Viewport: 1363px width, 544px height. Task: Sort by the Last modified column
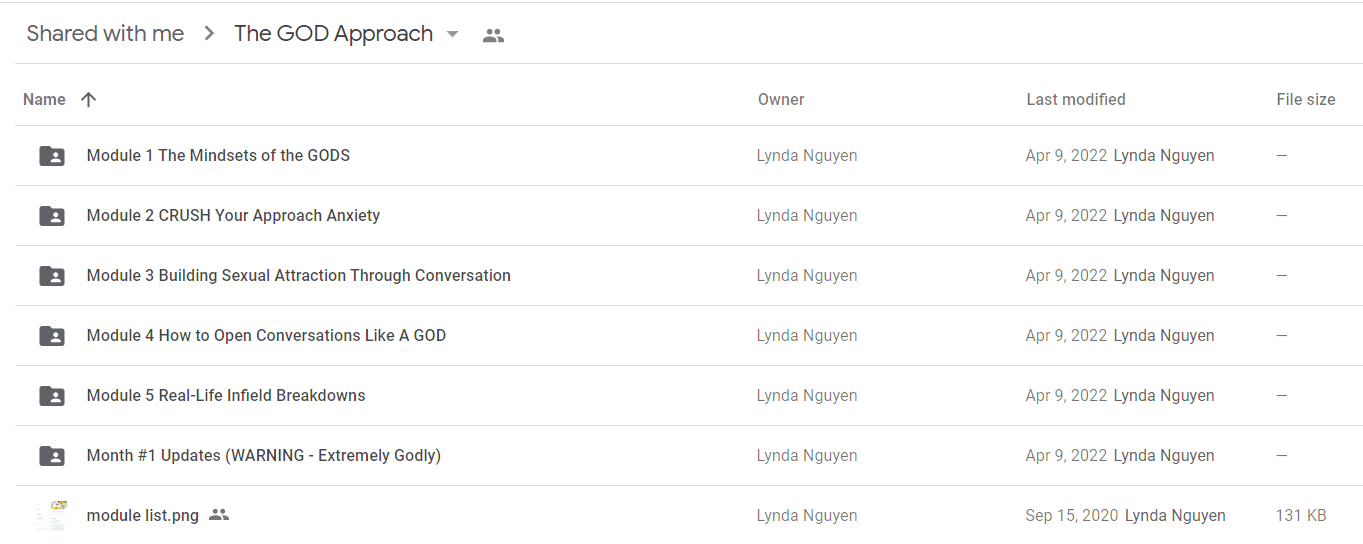[1076, 99]
